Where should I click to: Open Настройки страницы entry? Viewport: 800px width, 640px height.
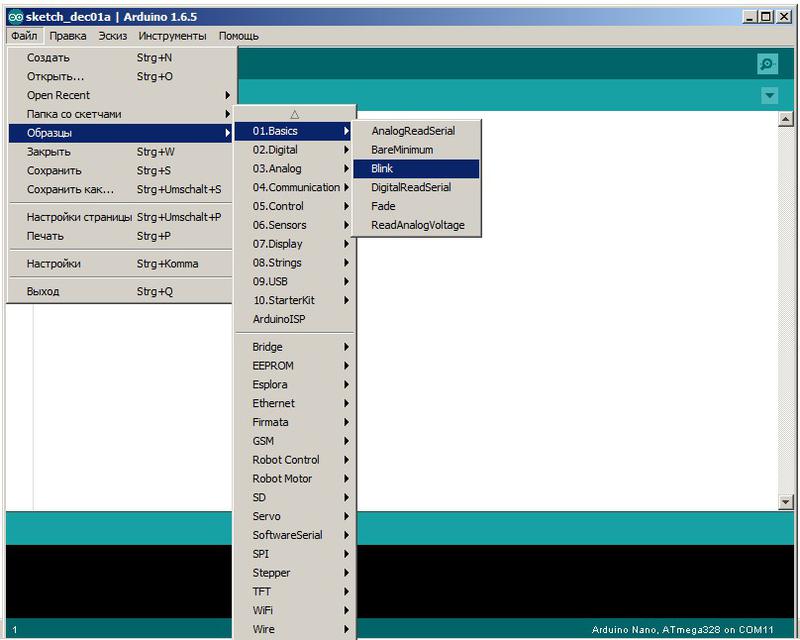pyautogui.click(x=120, y=217)
